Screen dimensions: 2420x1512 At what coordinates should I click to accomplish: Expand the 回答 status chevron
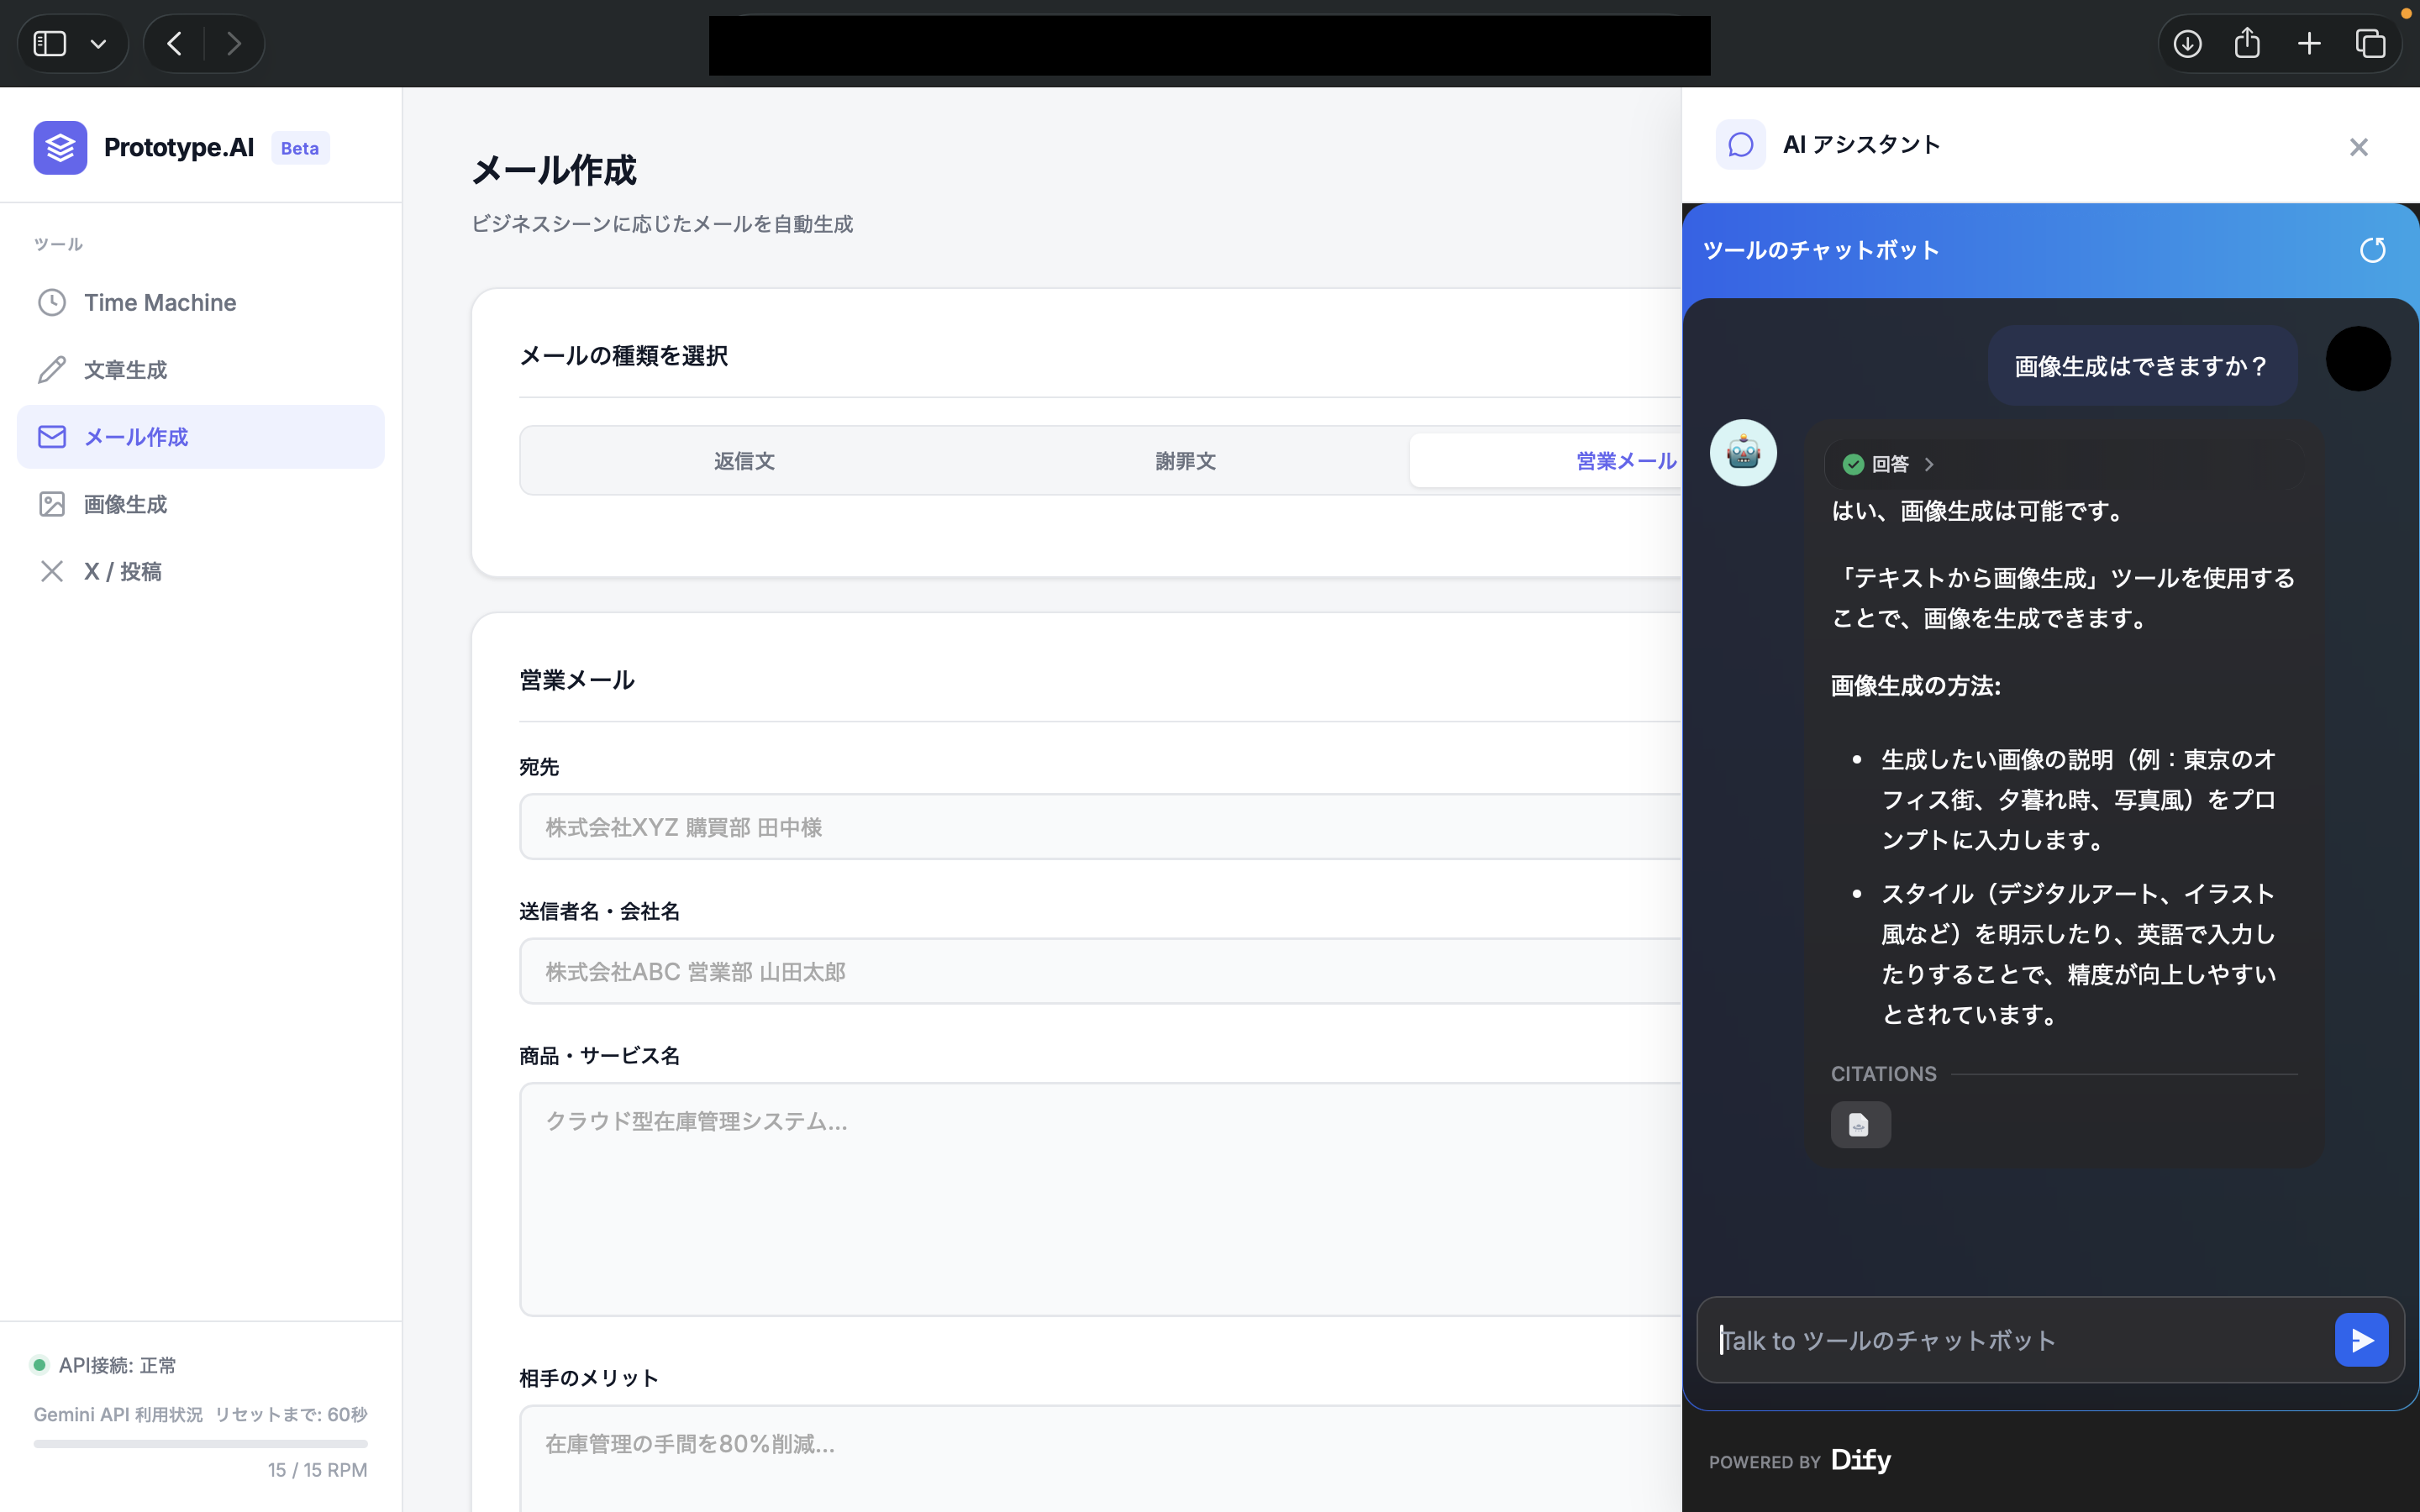tap(1929, 464)
